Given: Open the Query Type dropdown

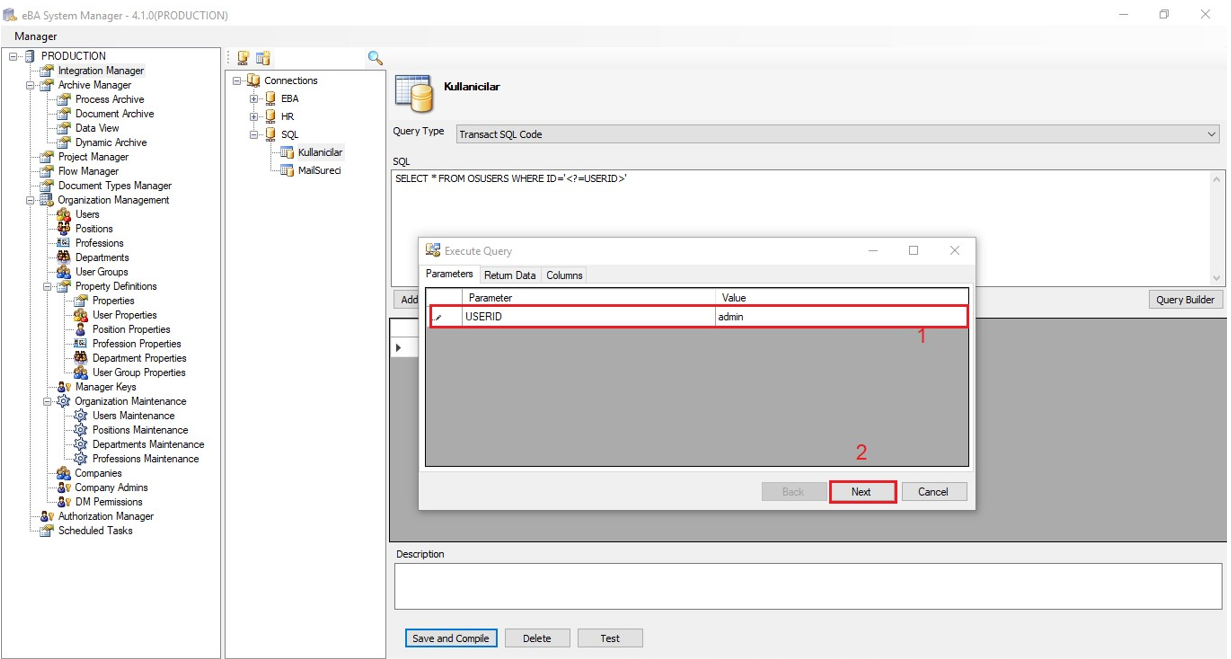Looking at the screenshot, I should pyautogui.click(x=1211, y=134).
